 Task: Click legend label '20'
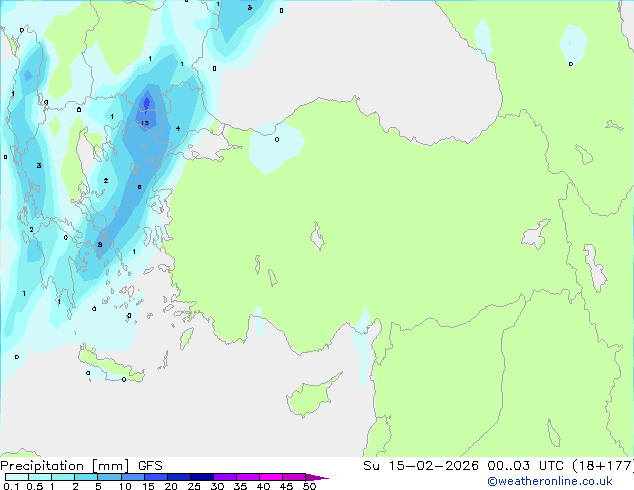[x=171, y=486]
